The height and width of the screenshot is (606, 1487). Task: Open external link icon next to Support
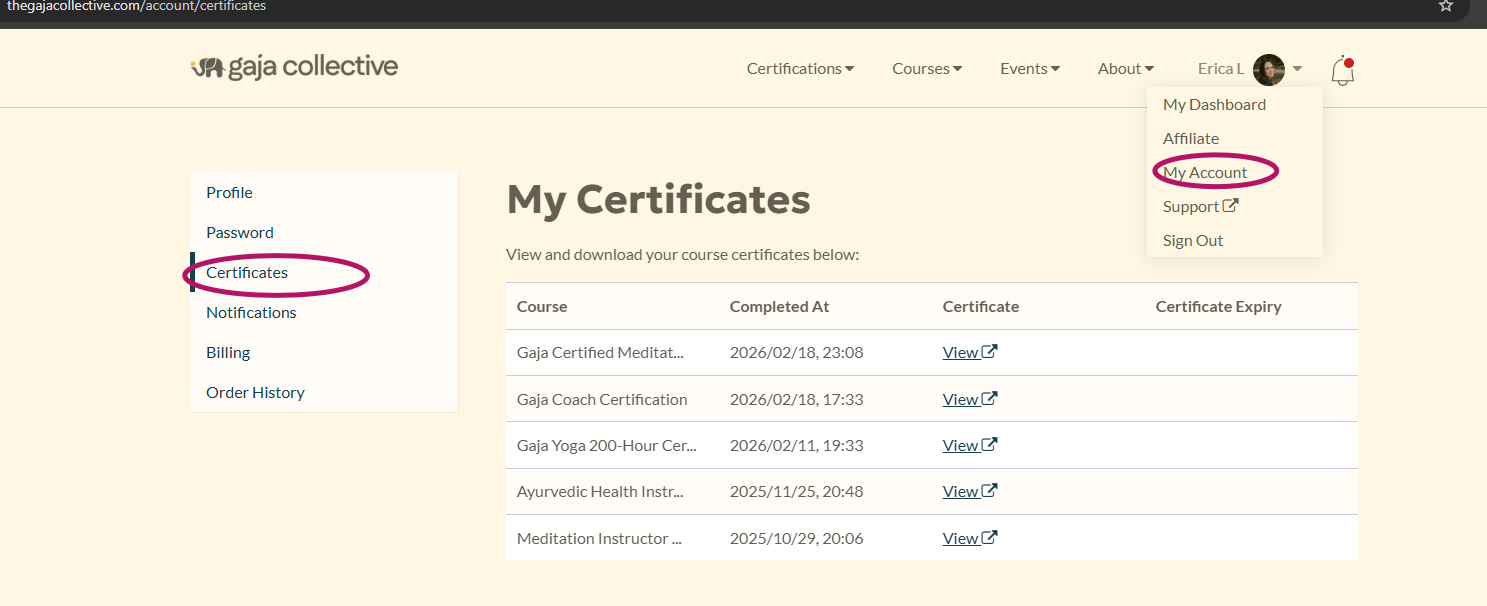click(x=1231, y=206)
